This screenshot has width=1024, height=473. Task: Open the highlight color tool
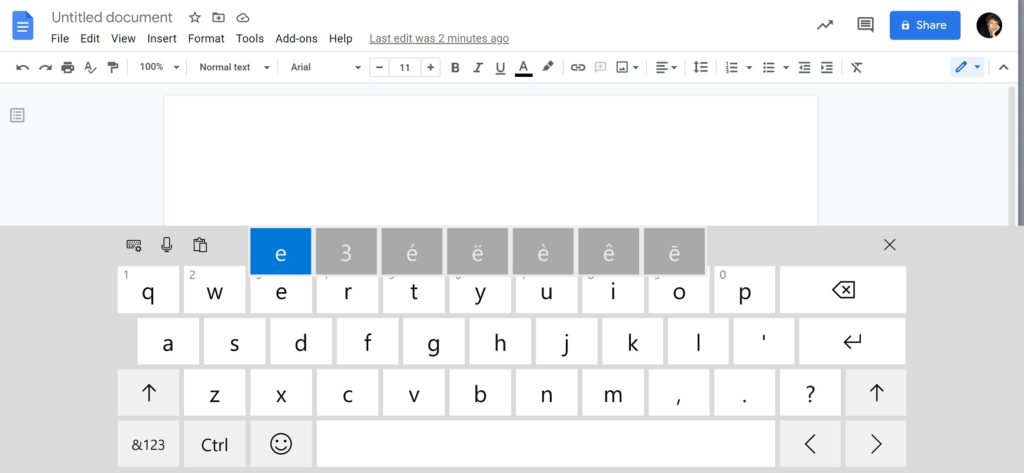tap(548, 67)
